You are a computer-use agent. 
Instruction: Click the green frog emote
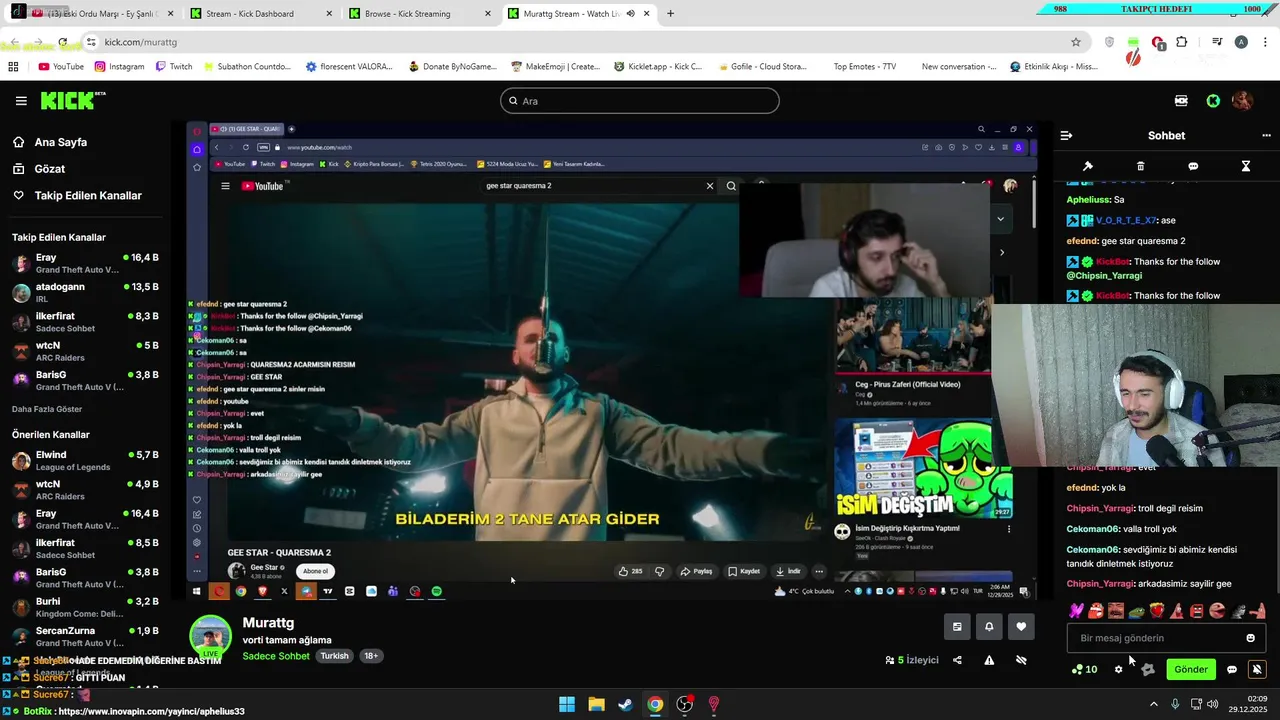[1136, 611]
